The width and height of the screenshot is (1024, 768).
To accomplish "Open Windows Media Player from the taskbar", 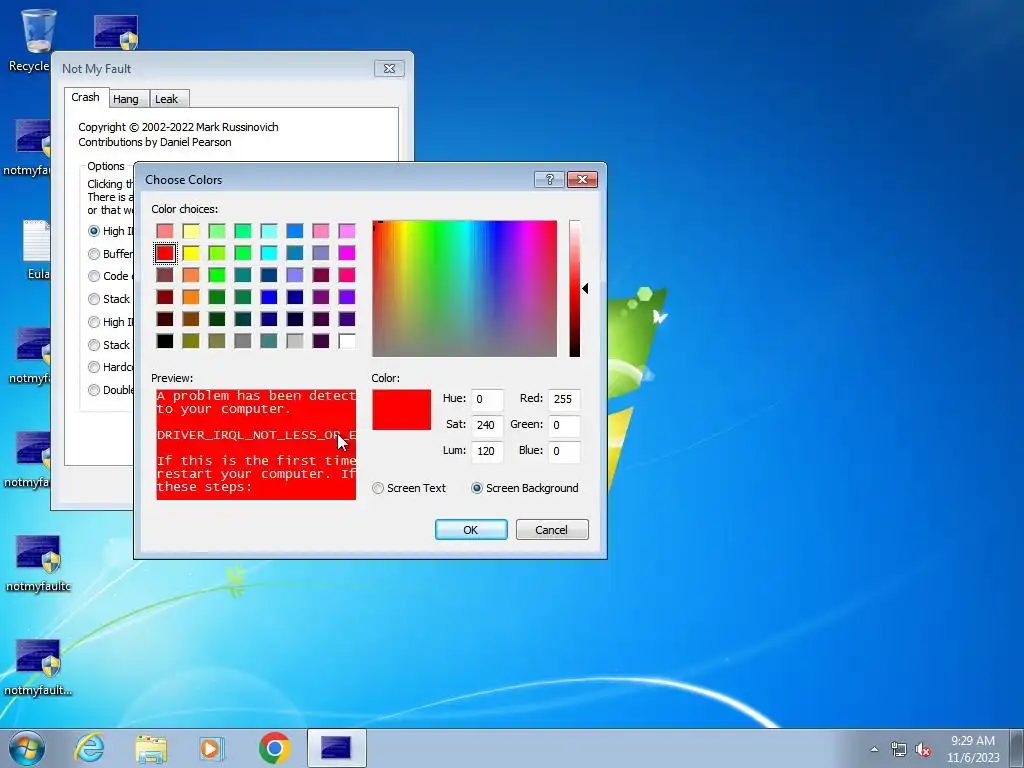I will (211, 748).
